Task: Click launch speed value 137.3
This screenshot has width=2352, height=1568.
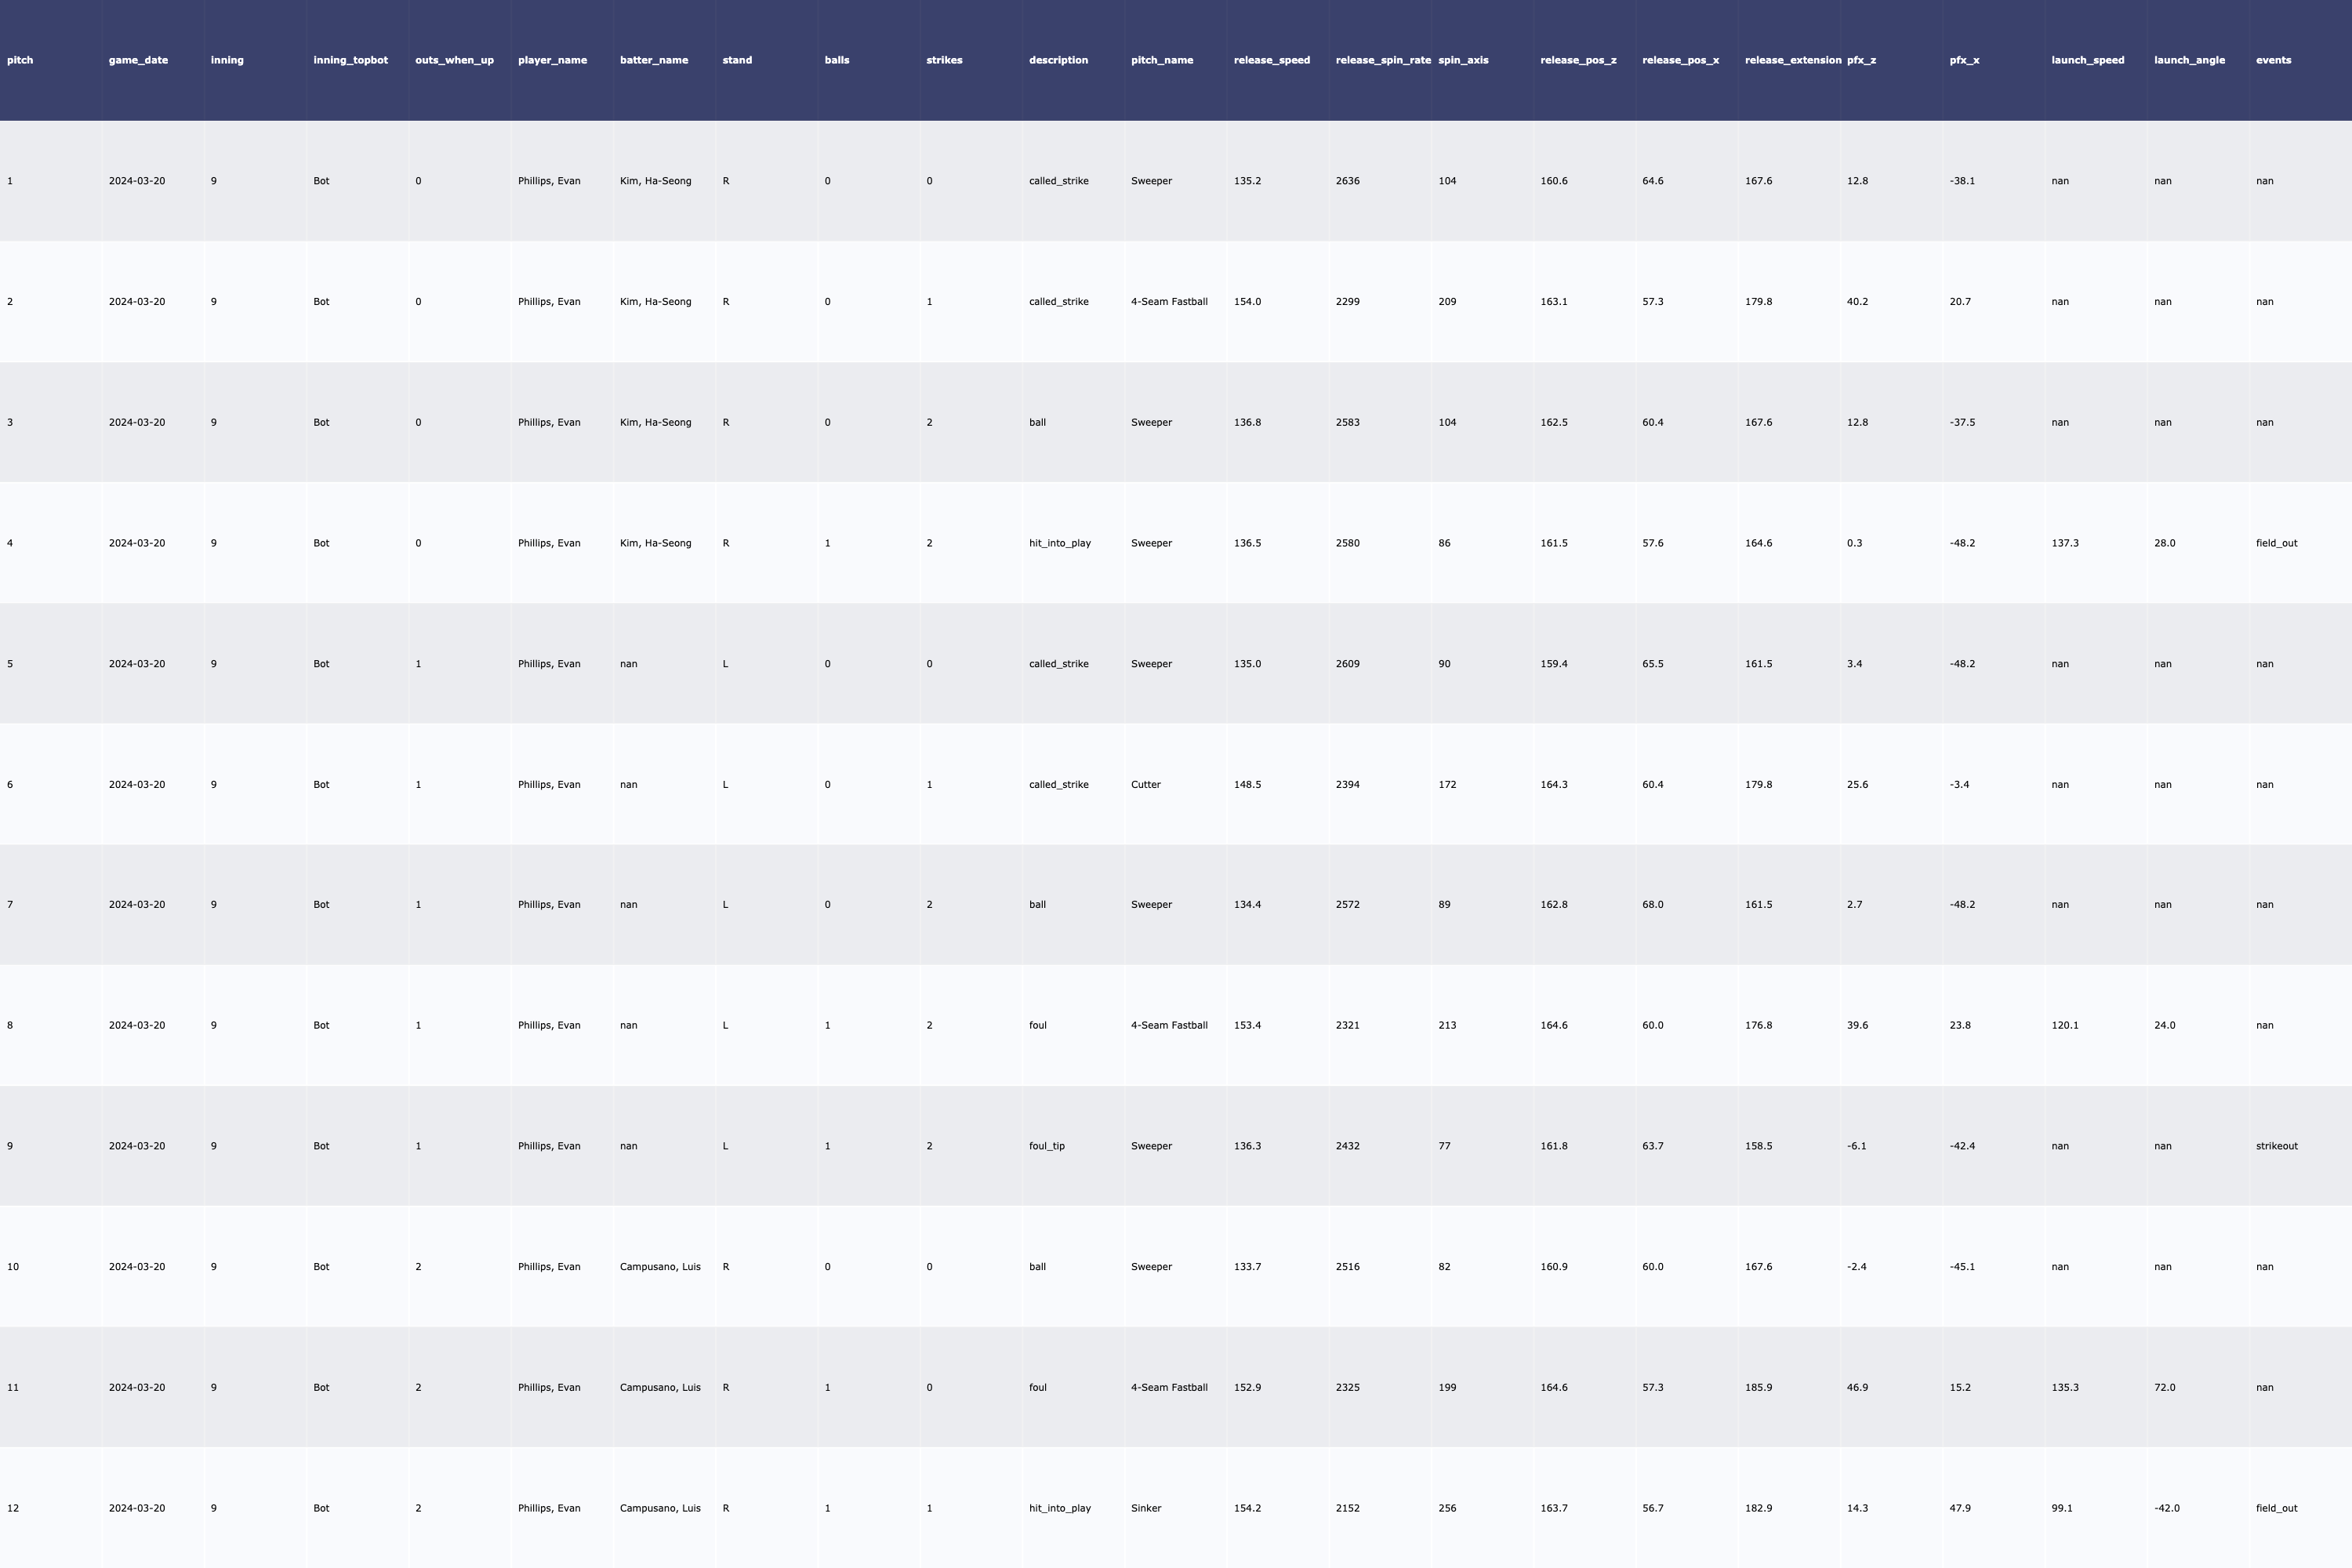Action: 2064,543
